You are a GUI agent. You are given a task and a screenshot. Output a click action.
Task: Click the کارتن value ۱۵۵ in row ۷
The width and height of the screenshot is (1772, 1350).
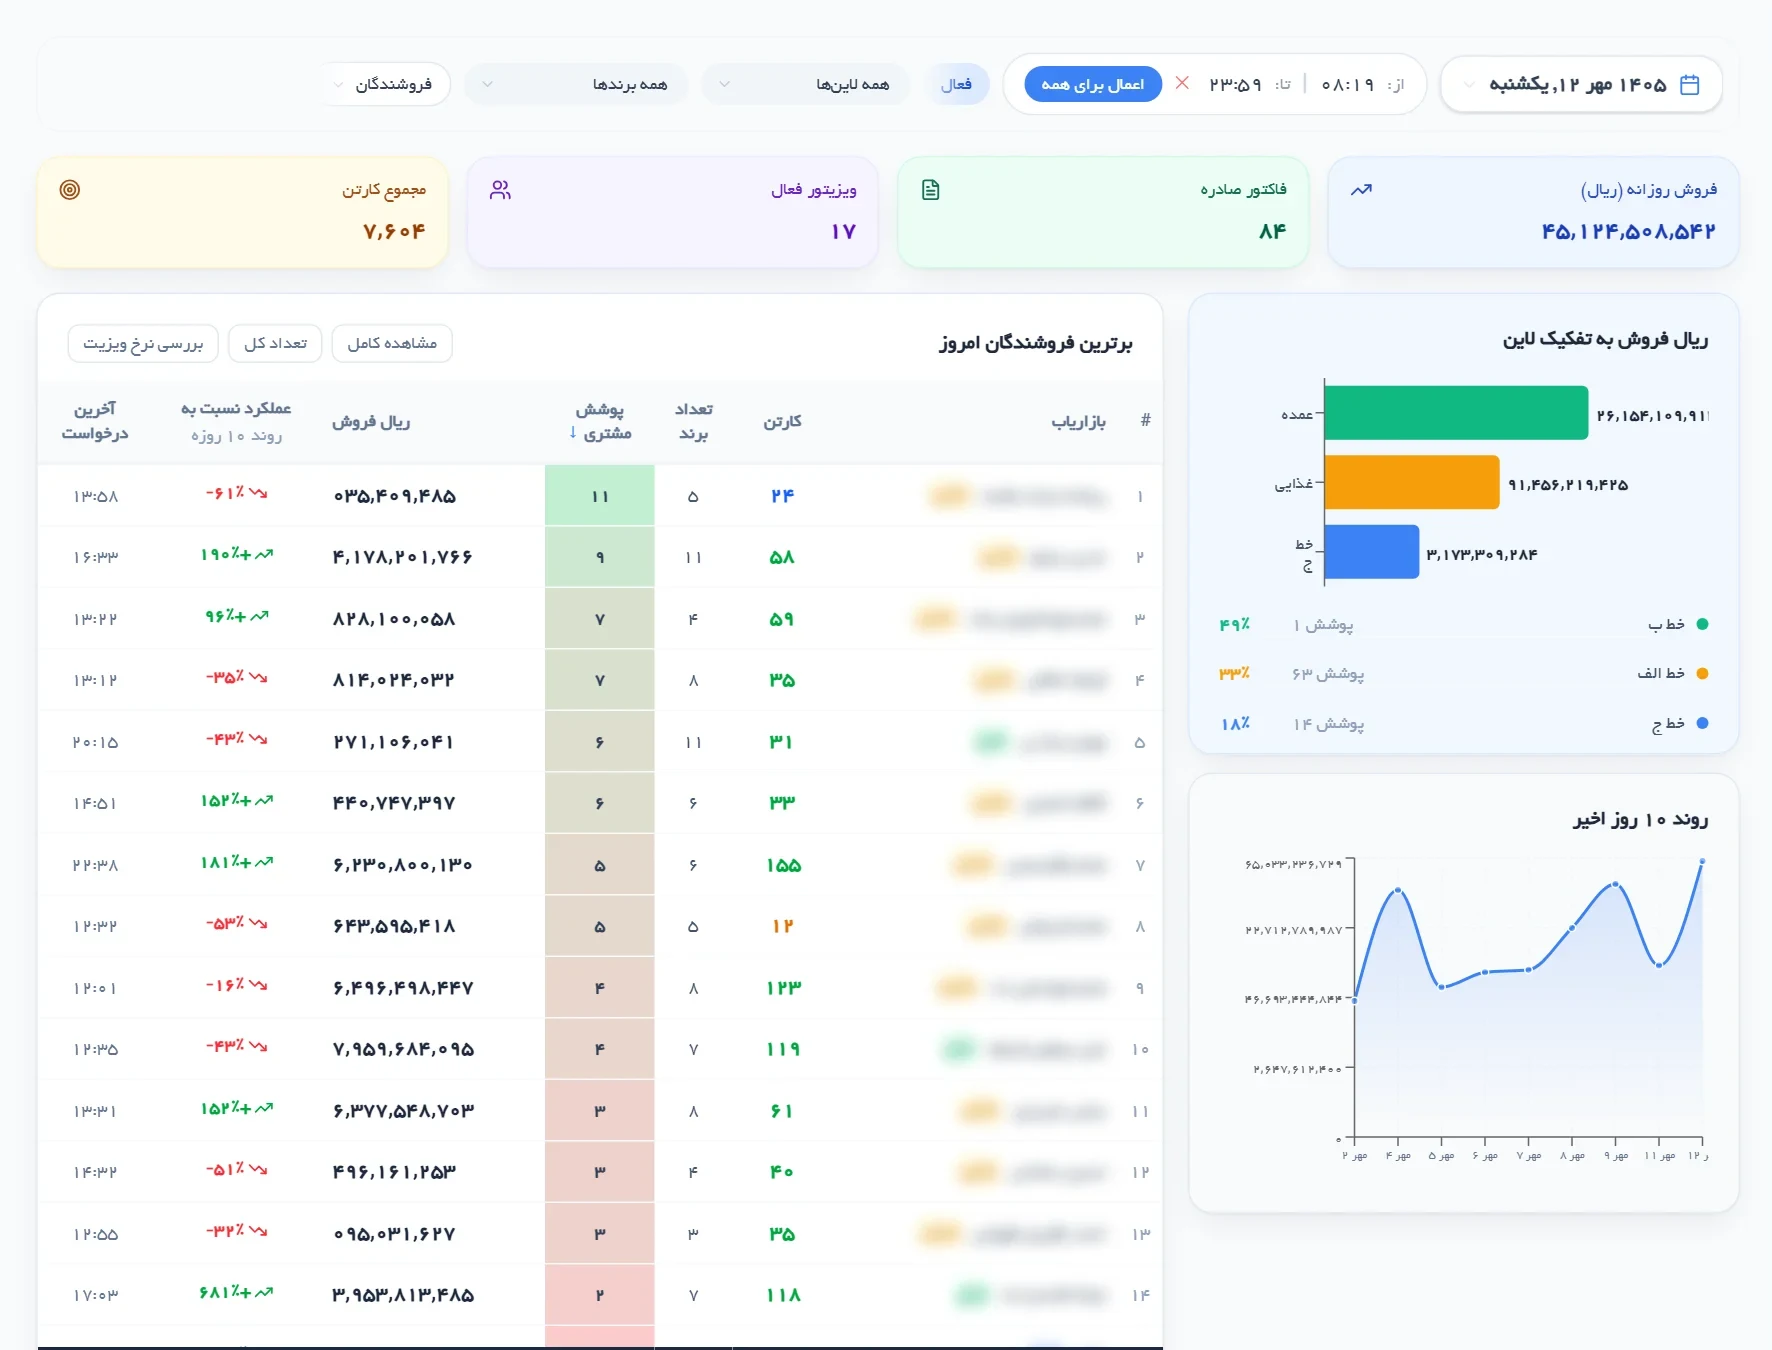pyautogui.click(x=783, y=865)
